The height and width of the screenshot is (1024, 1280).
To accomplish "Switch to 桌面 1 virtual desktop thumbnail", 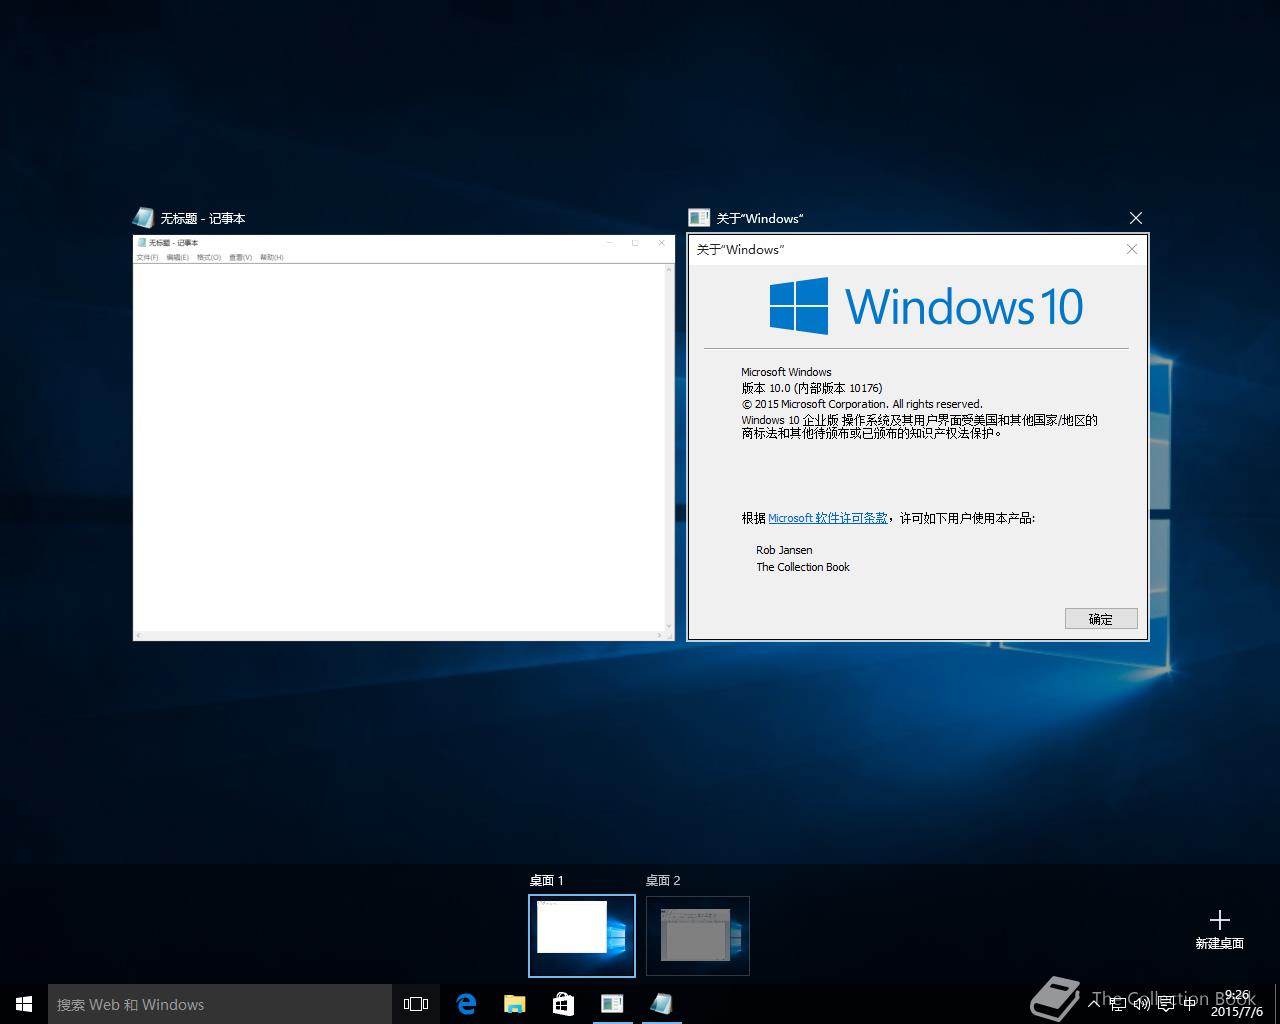I will pos(582,936).
